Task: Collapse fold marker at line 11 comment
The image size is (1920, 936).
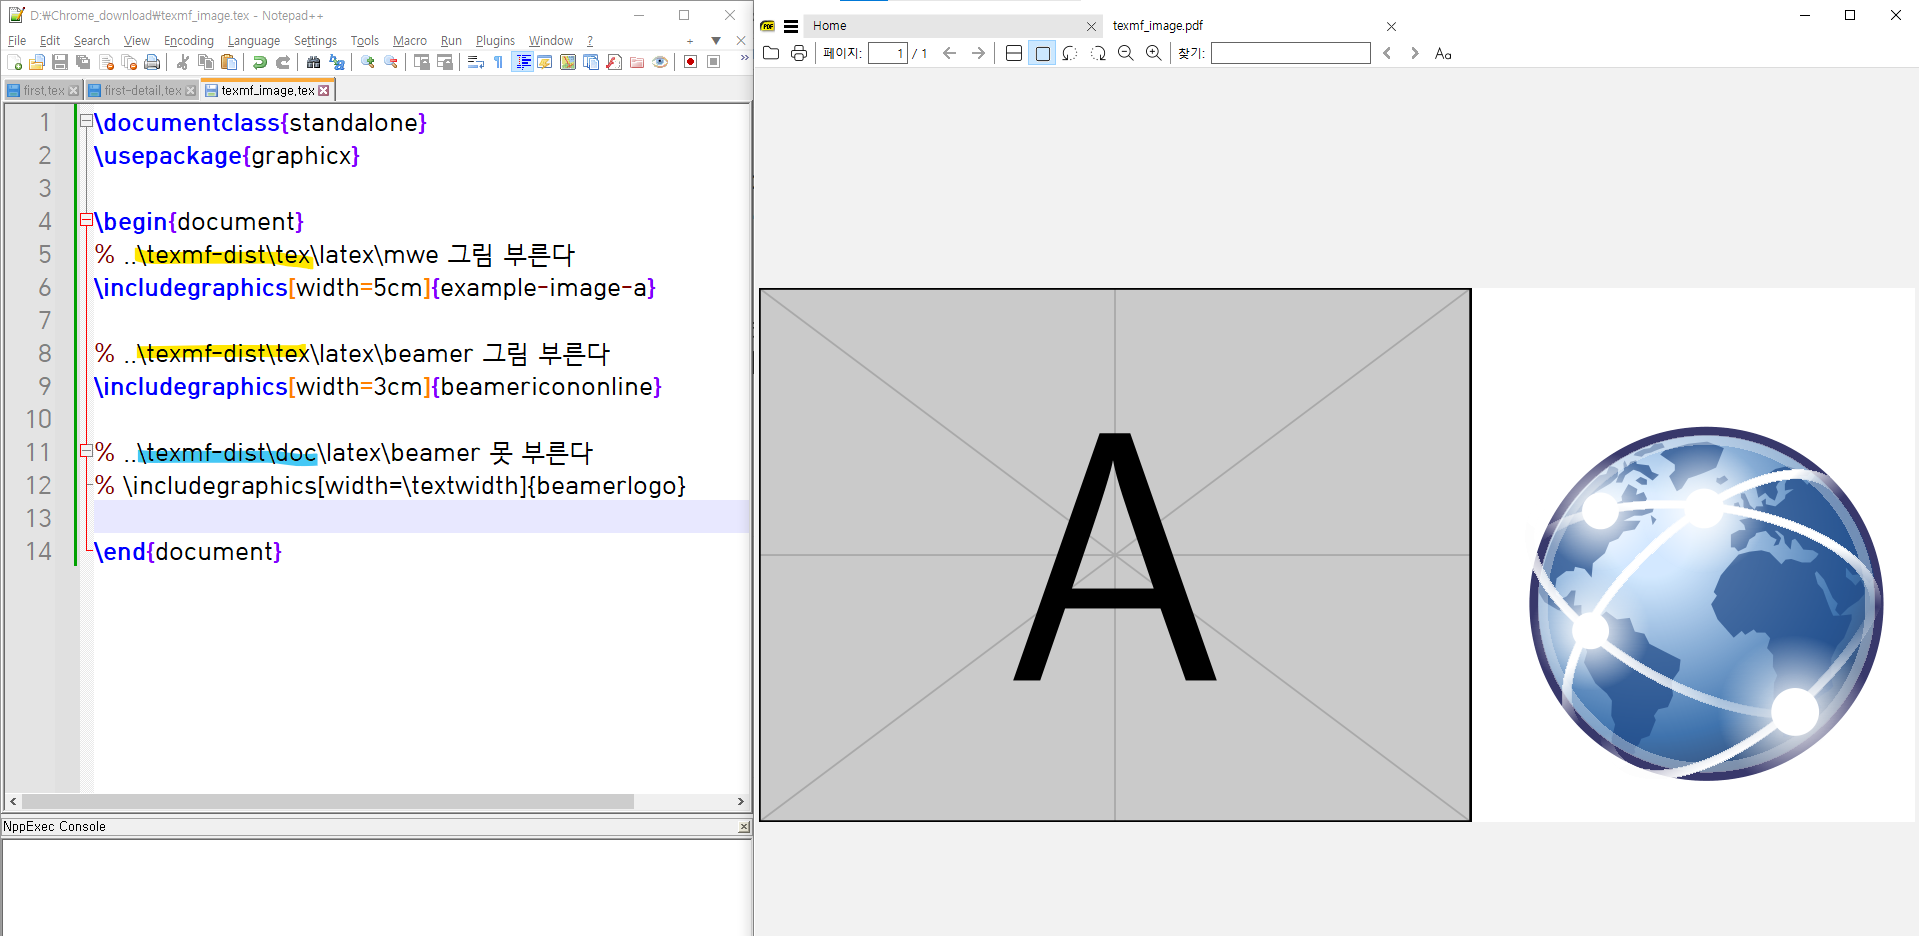Action: [x=86, y=452]
